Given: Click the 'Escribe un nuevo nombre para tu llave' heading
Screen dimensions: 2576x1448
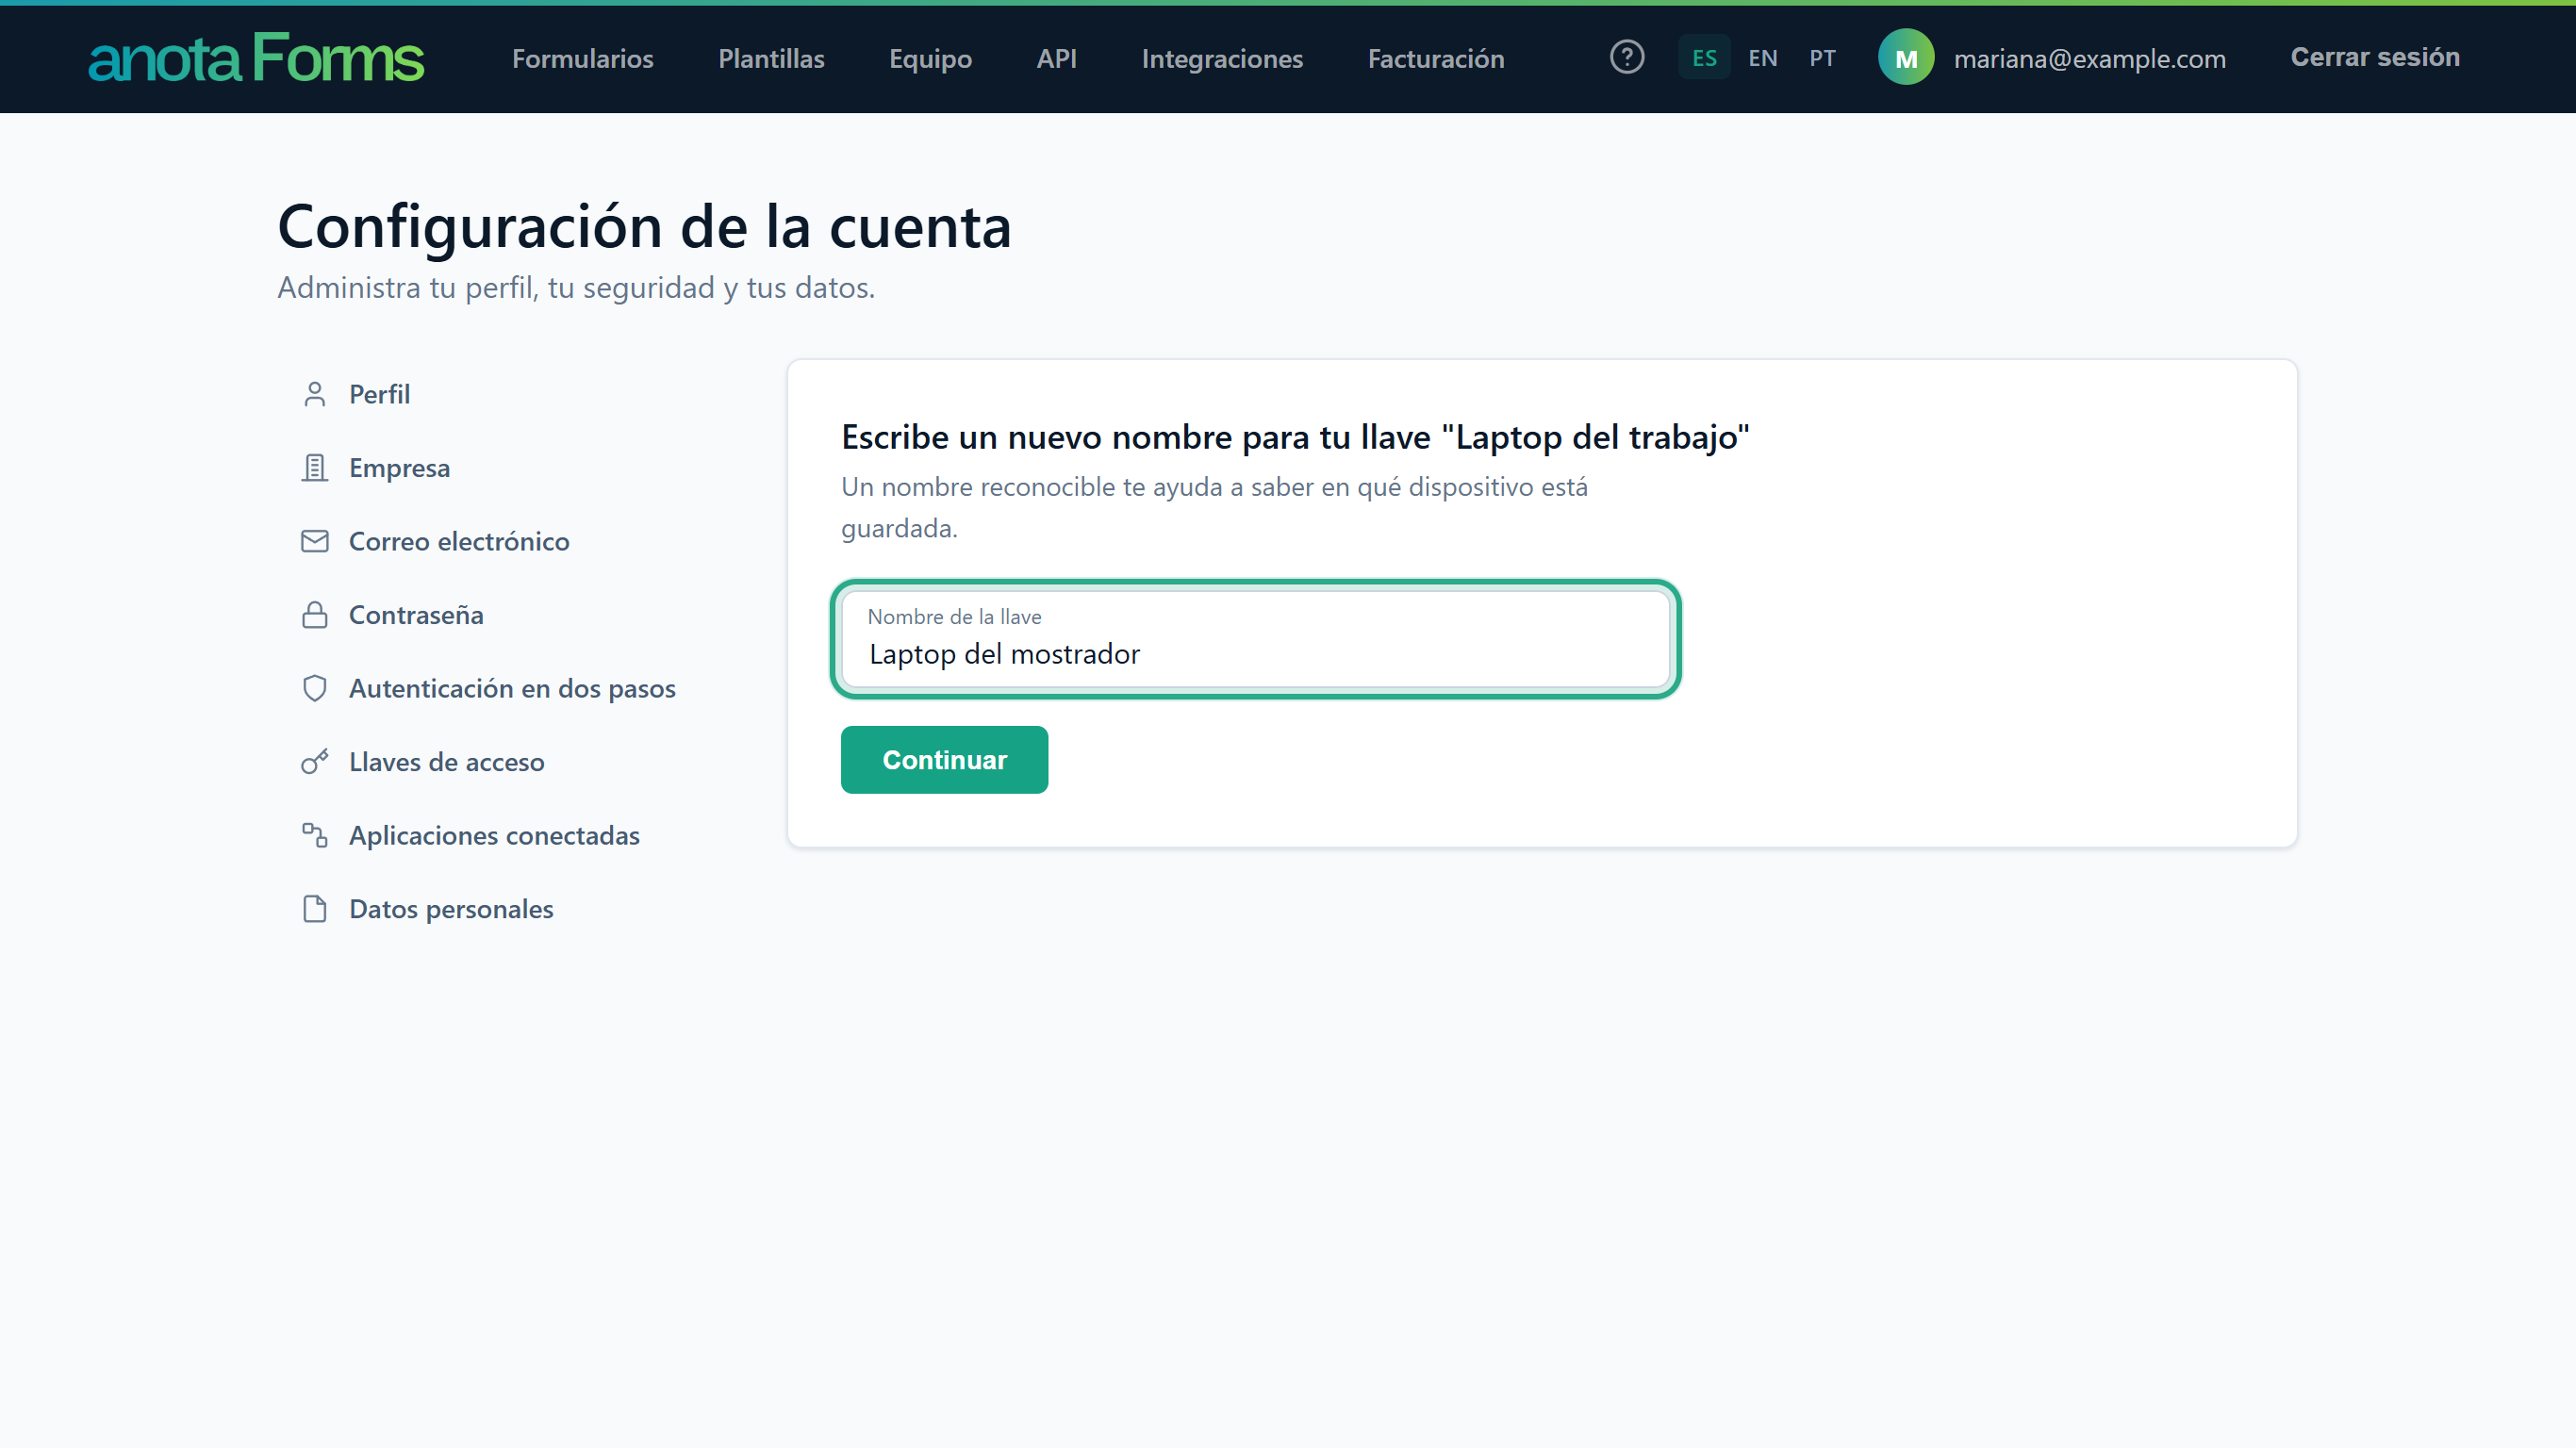Looking at the screenshot, I should [1295, 437].
